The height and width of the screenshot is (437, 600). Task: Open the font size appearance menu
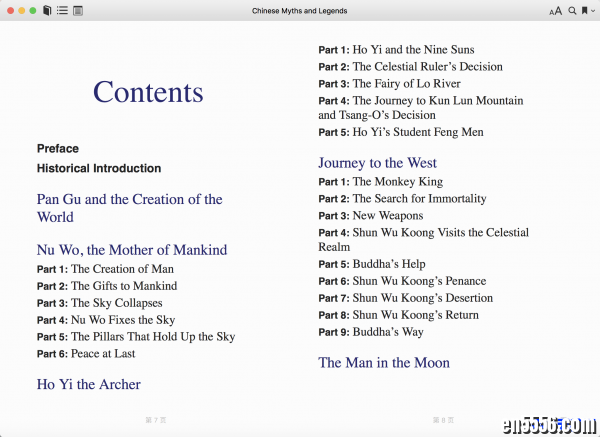coord(555,11)
